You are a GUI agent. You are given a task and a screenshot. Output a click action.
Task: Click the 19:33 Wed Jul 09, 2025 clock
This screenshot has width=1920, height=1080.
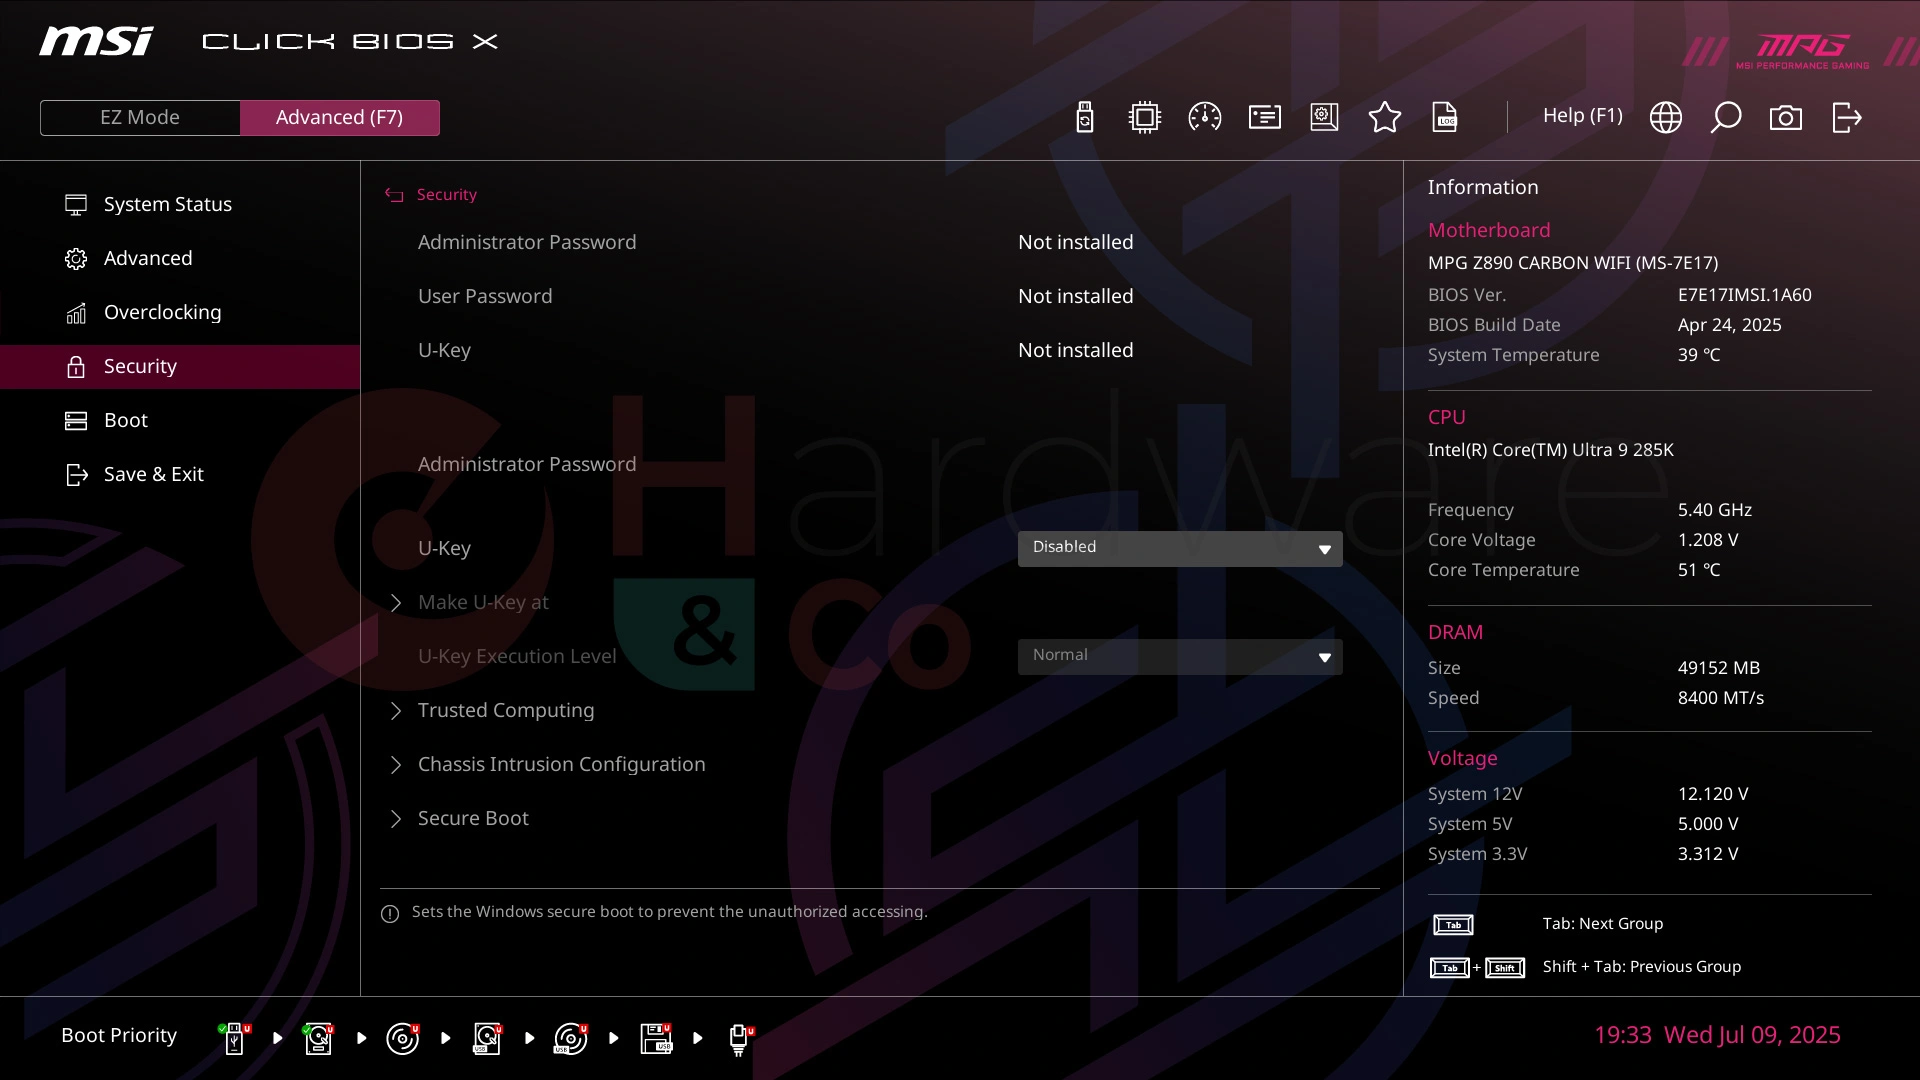click(x=1717, y=1035)
